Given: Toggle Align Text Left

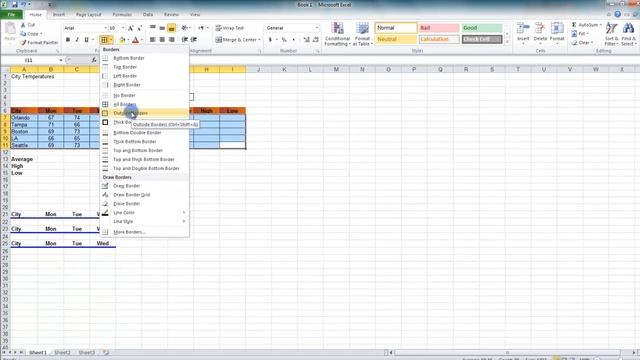Looking at the screenshot, I should [153, 40].
